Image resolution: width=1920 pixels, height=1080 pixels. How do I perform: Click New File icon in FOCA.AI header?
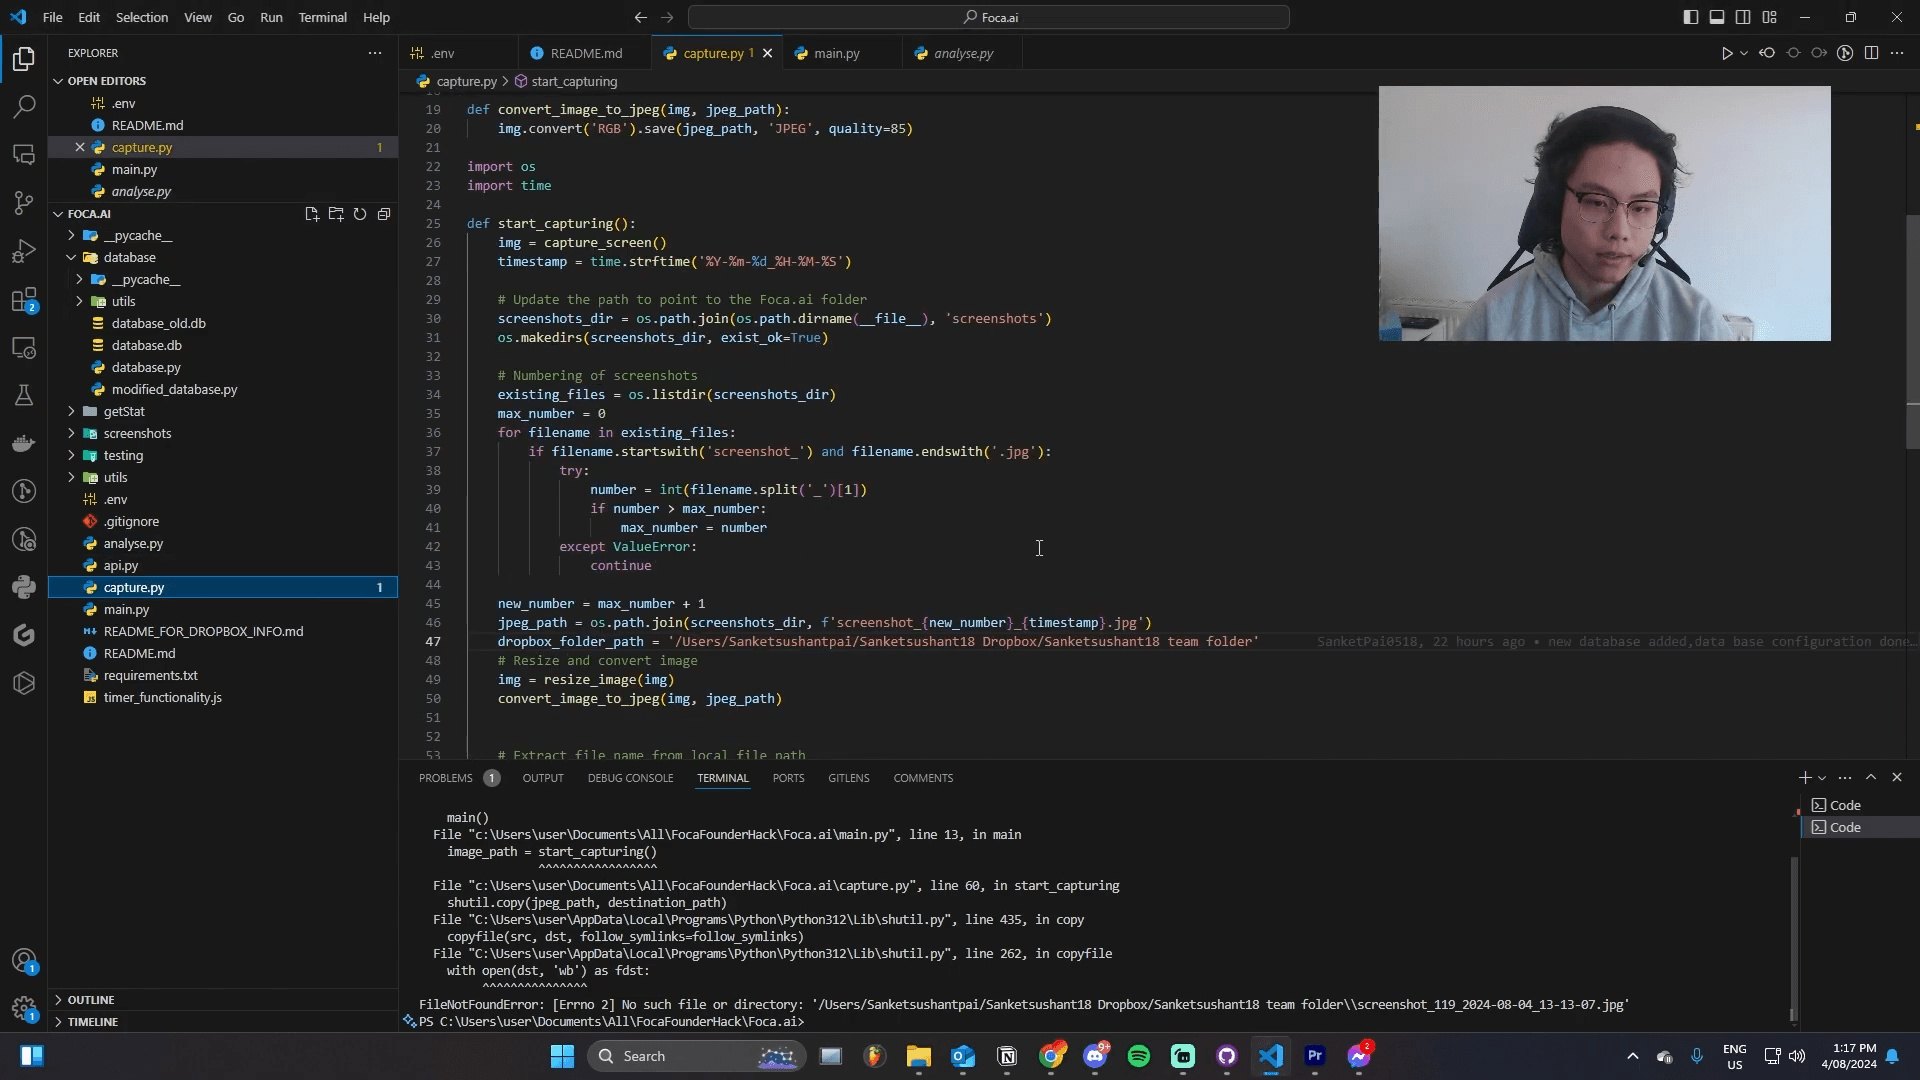coord(312,214)
